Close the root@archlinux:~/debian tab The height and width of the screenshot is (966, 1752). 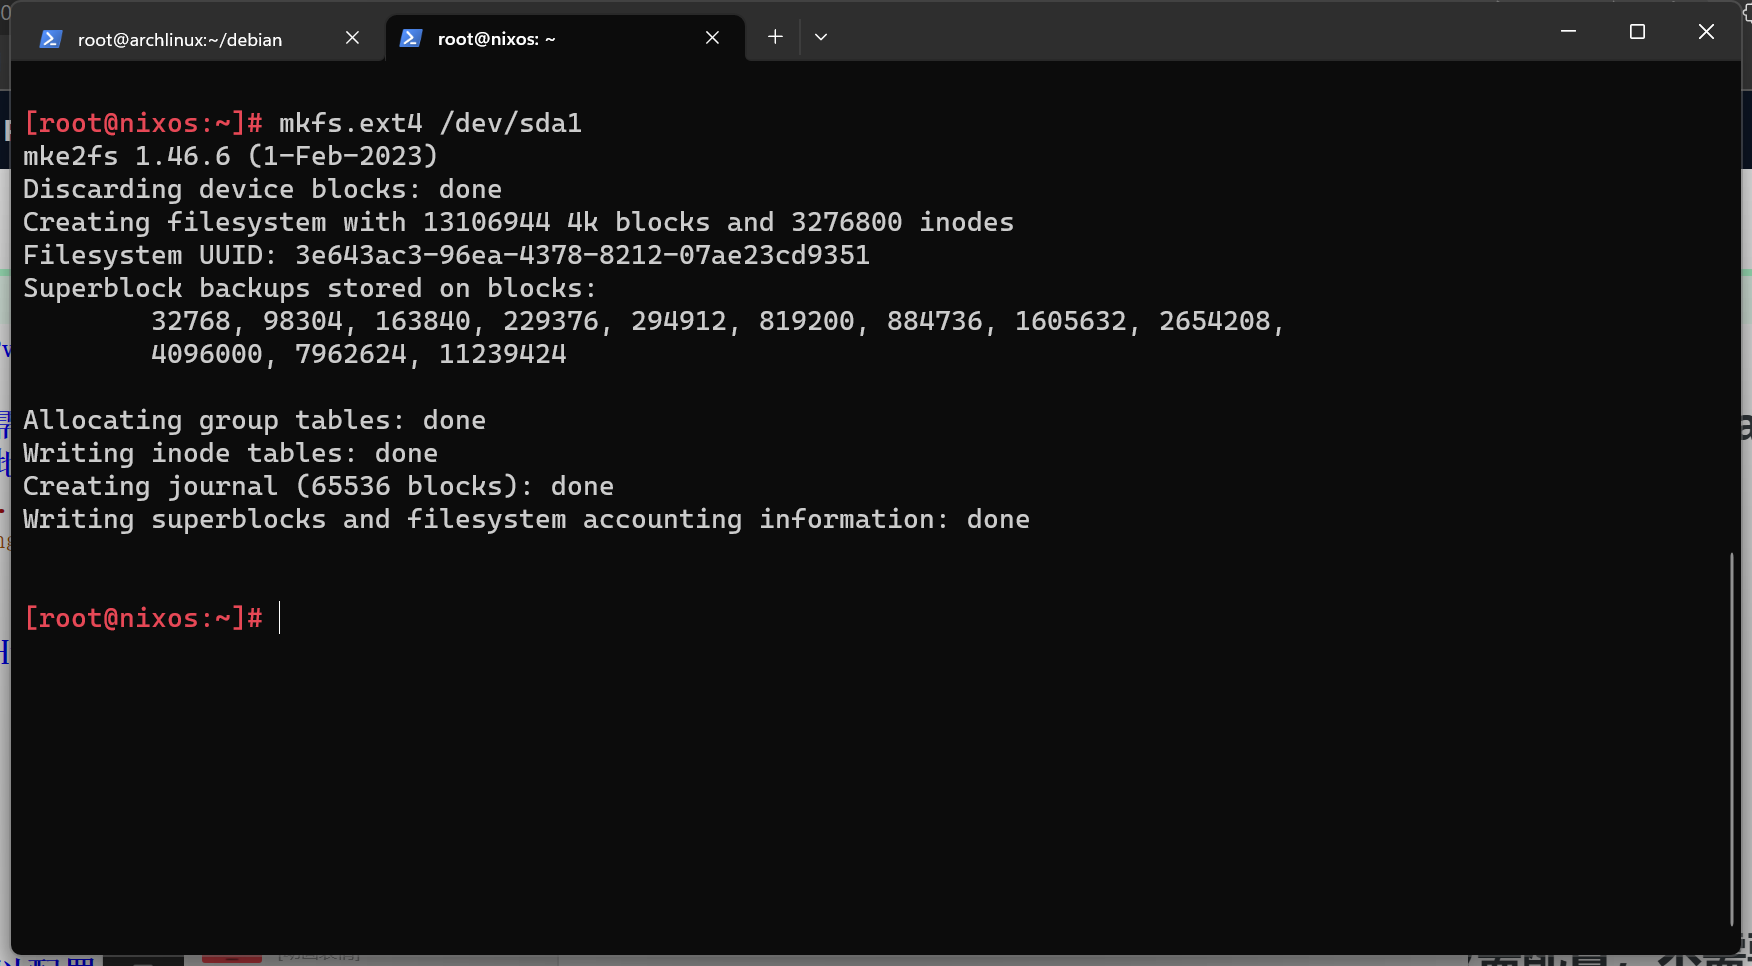352,38
